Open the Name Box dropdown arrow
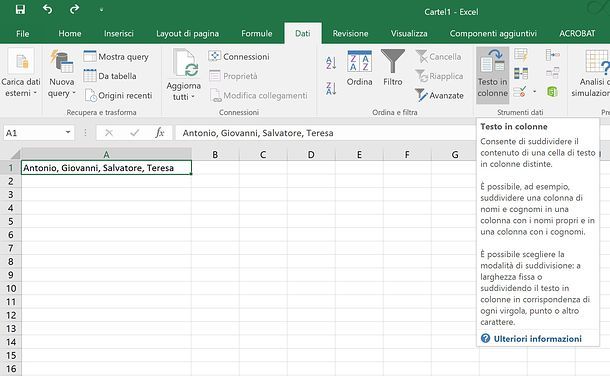 click(68, 133)
